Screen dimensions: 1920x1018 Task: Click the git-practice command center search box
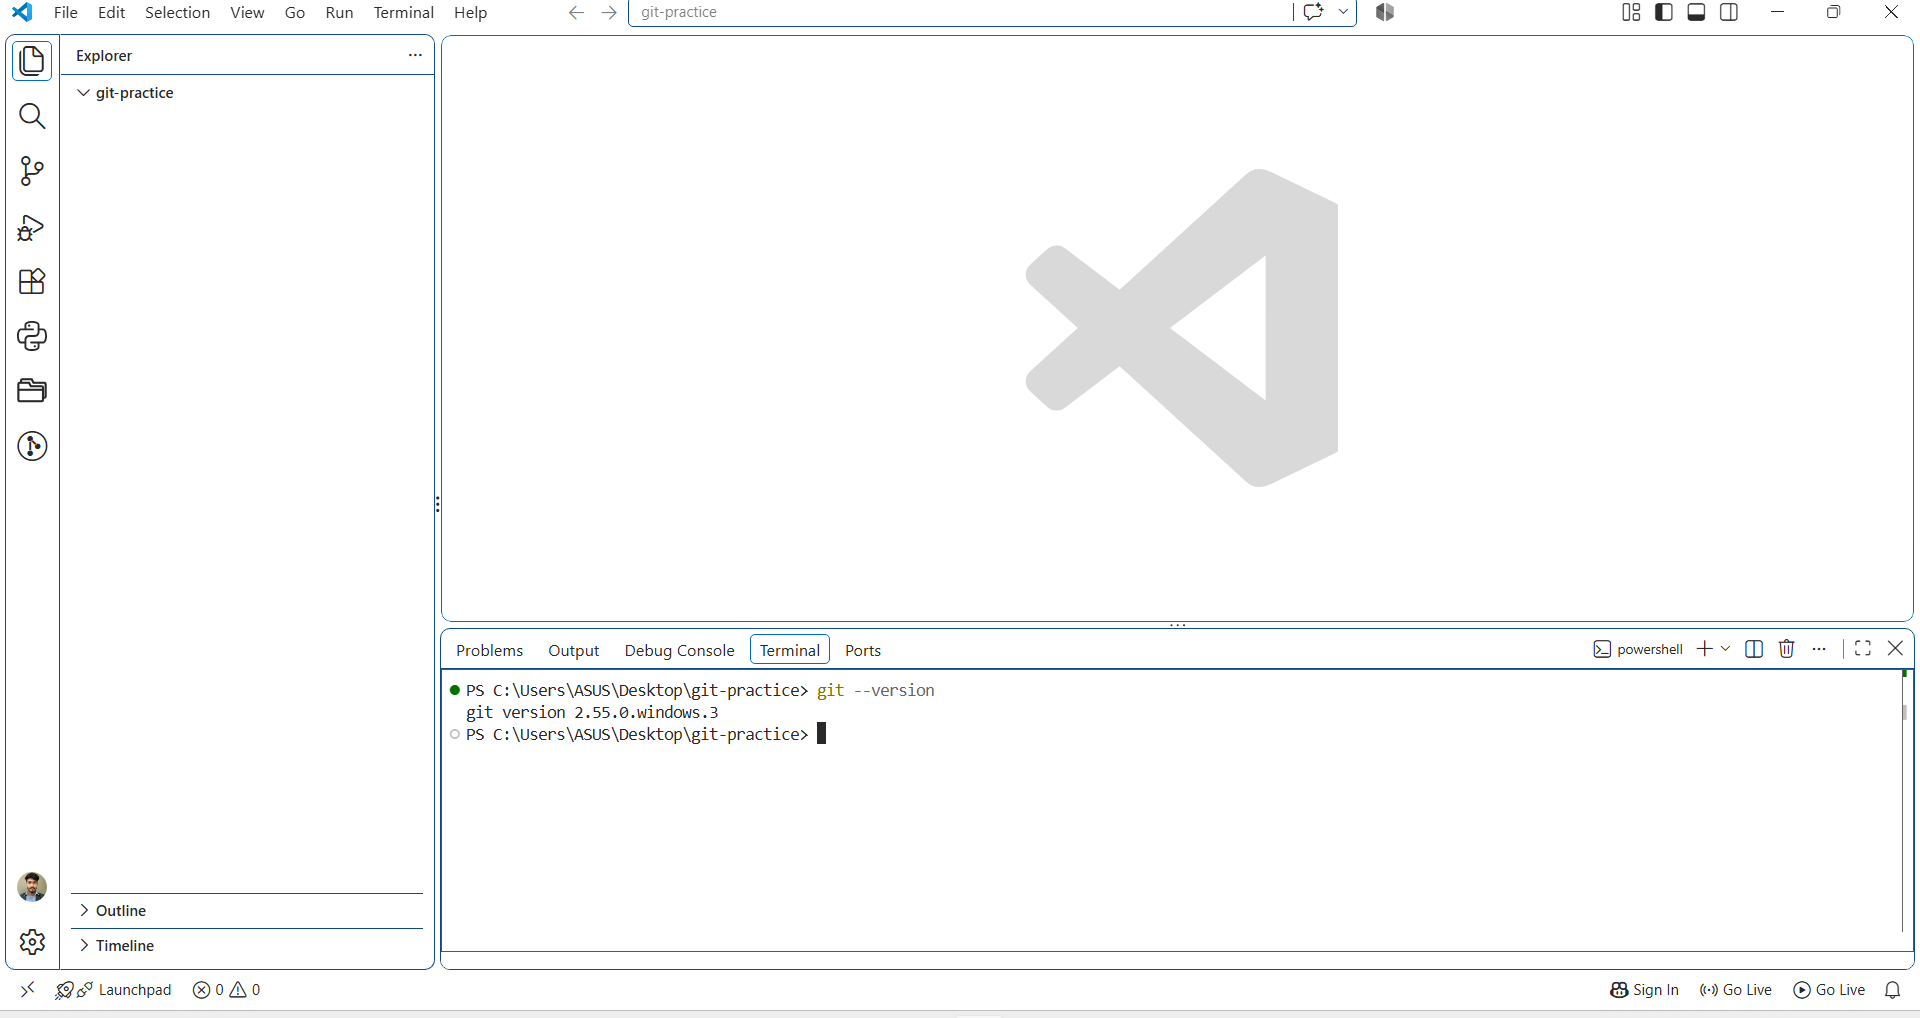960,12
